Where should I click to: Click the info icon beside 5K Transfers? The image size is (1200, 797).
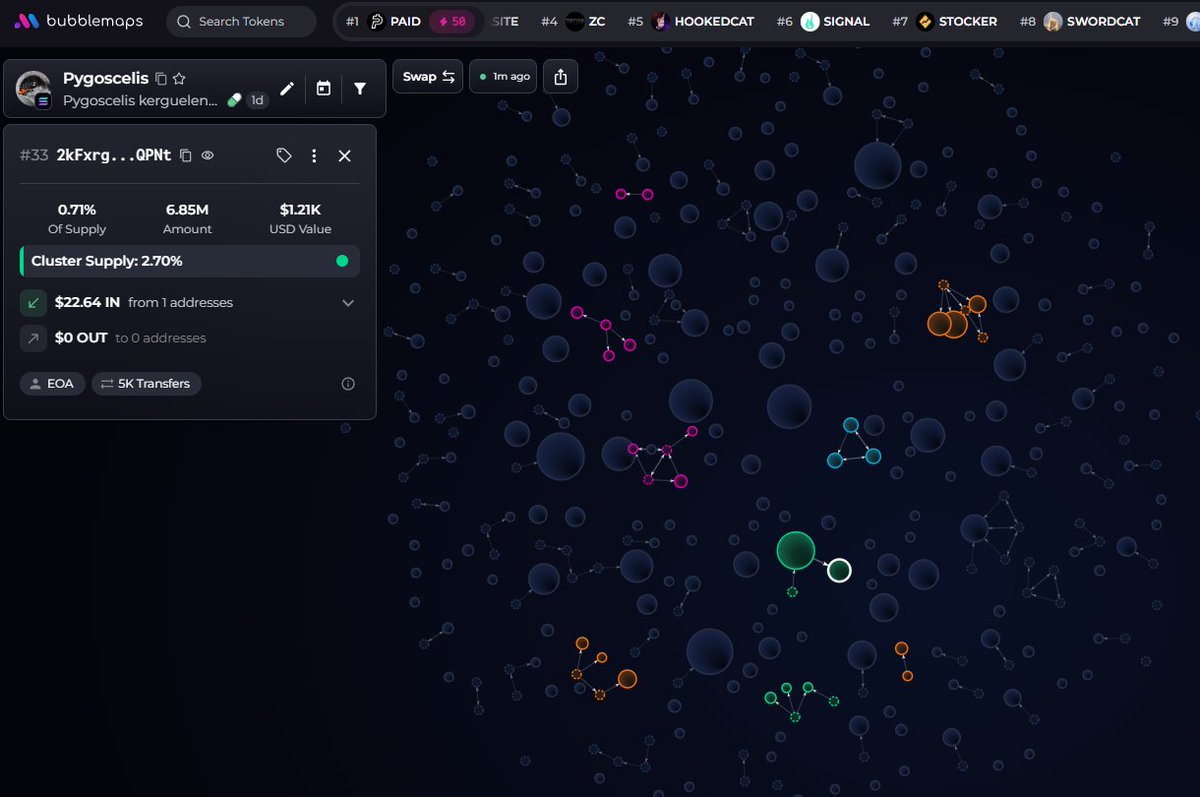pyautogui.click(x=348, y=383)
